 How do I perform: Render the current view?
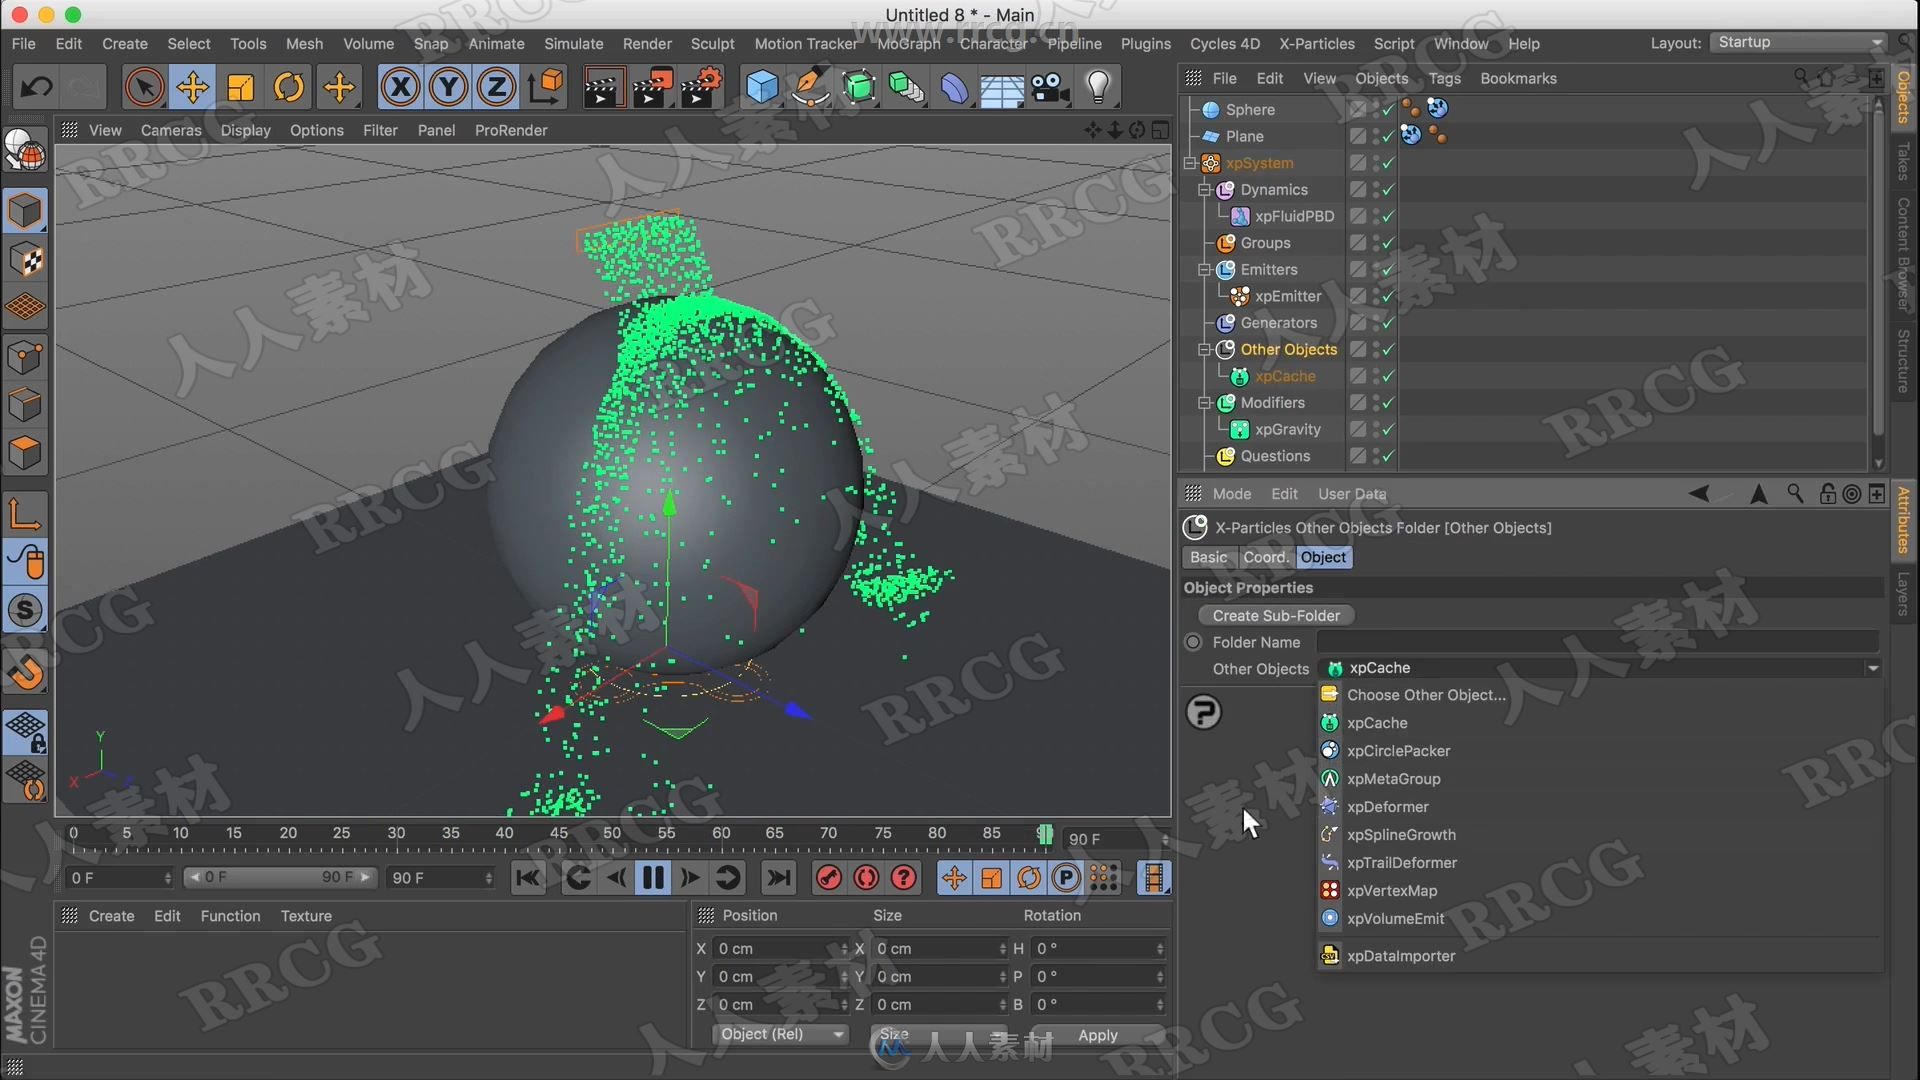[x=602, y=88]
